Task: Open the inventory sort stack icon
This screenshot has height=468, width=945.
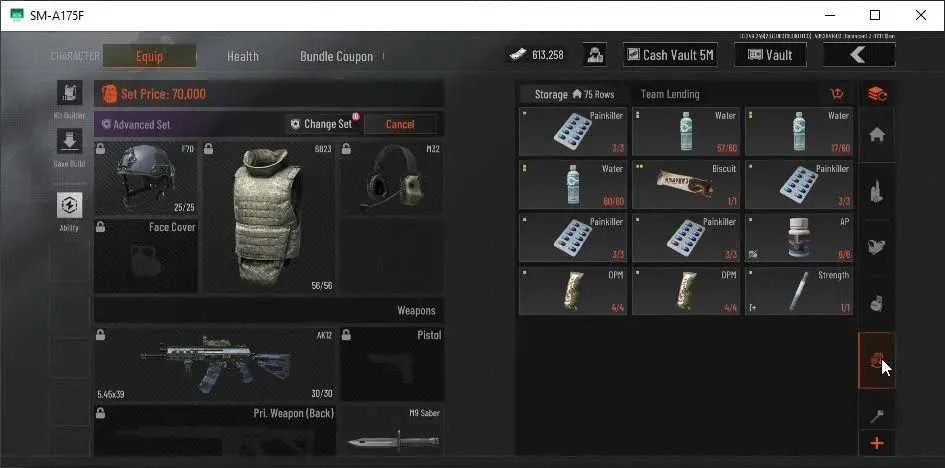Action: point(877,94)
